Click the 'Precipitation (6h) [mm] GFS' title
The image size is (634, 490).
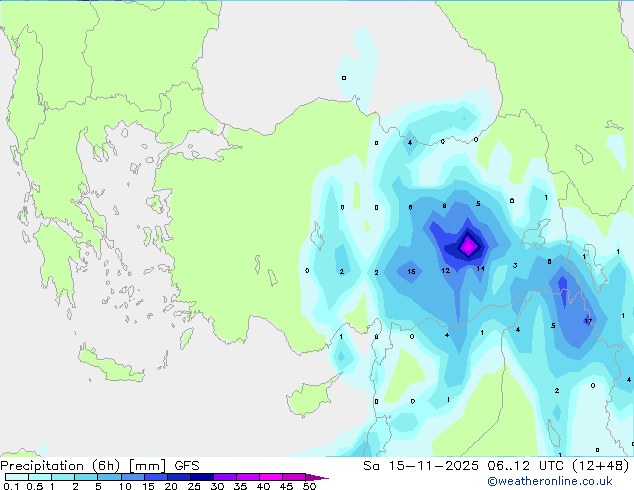(x=100, y=466)
